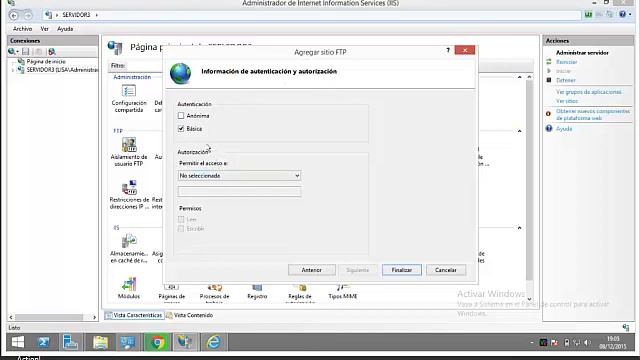Select Página de inicio tree node
Screen dimensions: 640x360
(46, 61)
